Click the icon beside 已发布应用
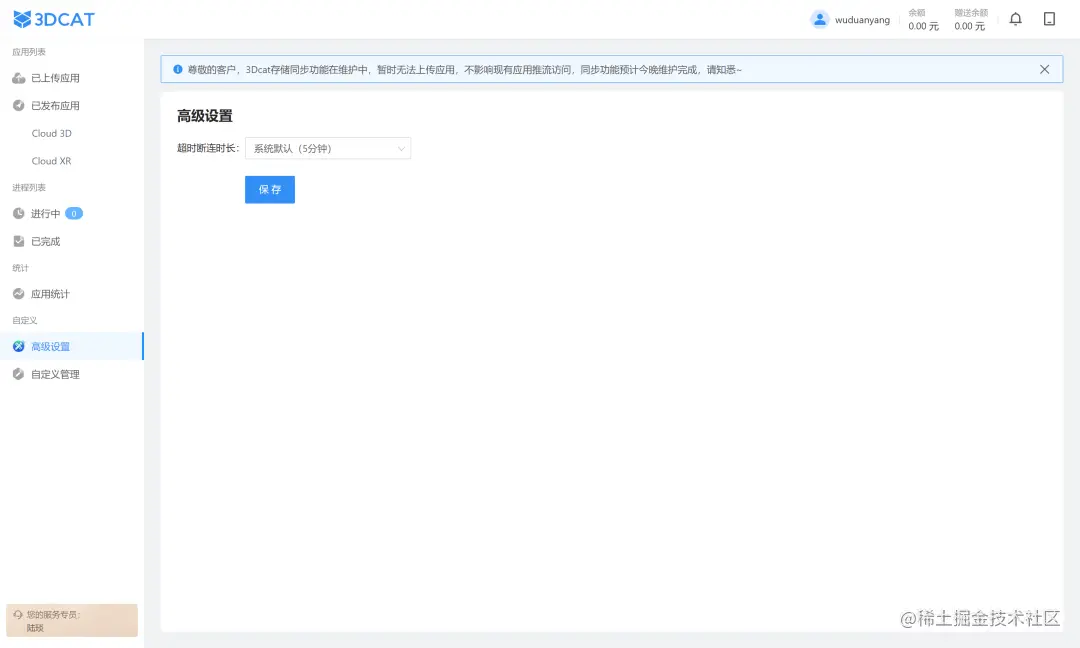This screenshot has height=648, width=1080. [19, 105]
